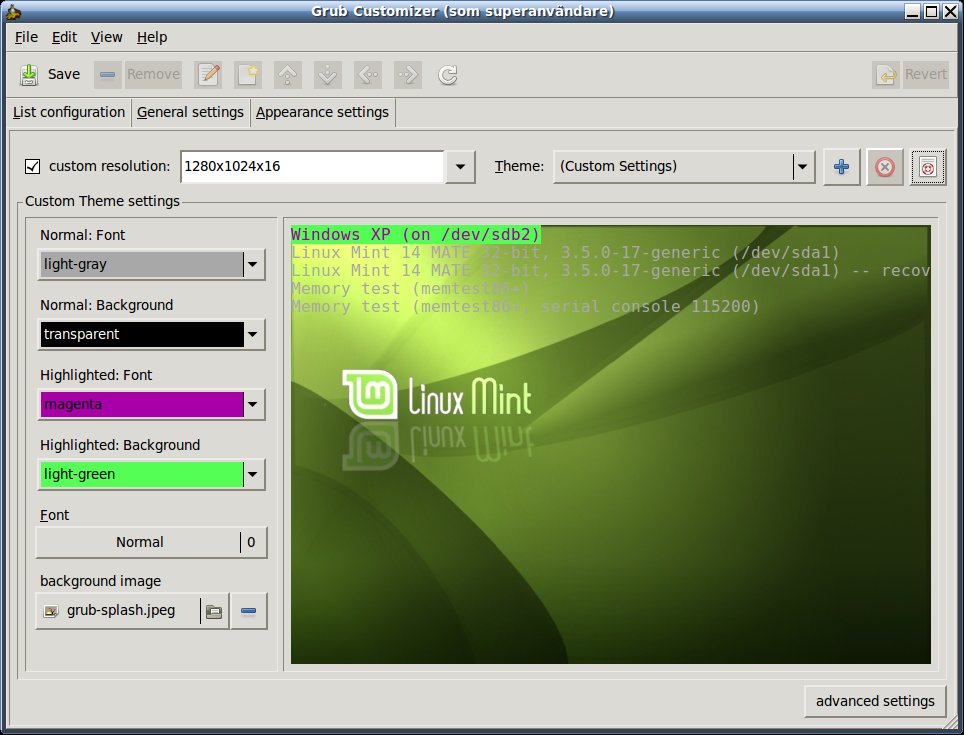Click the Grub Customizer title bar app icon
Viewport: 964px width, 735px height.
click(14, 11)
